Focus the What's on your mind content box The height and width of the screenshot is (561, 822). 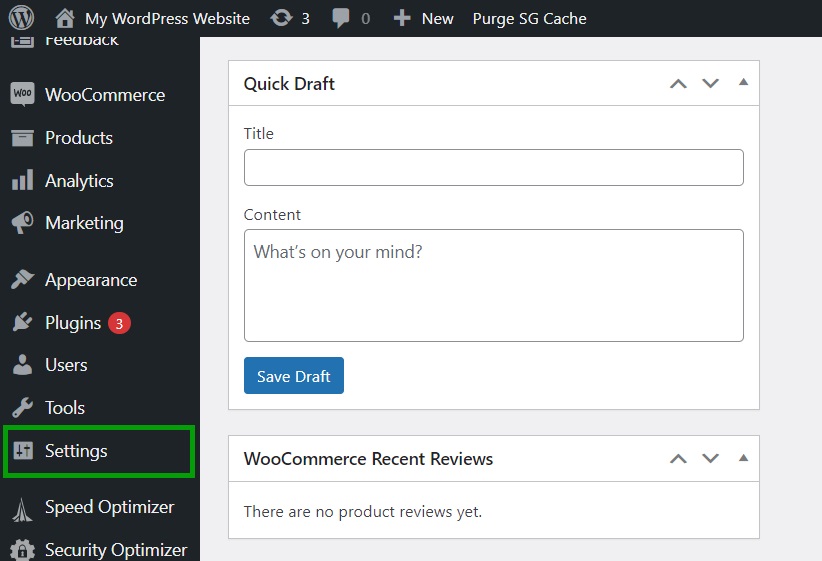[x=493, y=285]
